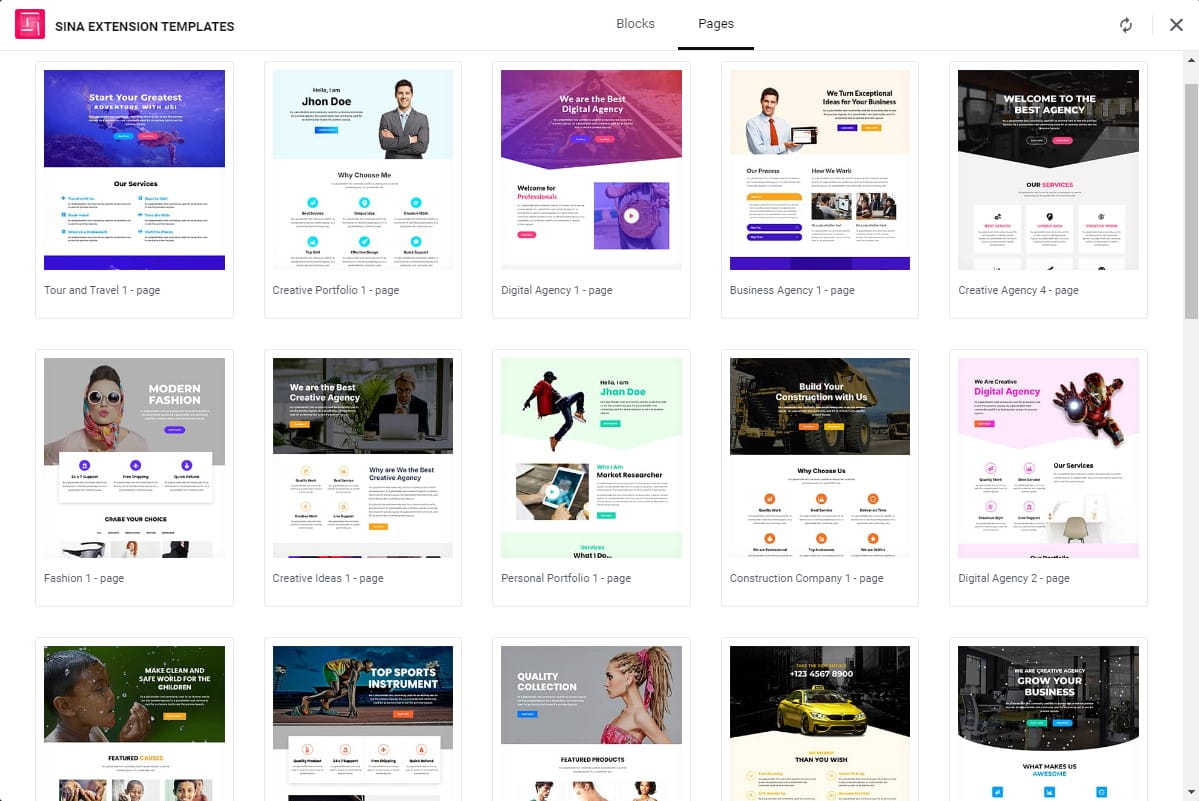Select the children charity 'Make Clean and Safe World' thumbnail

[135, 723]
